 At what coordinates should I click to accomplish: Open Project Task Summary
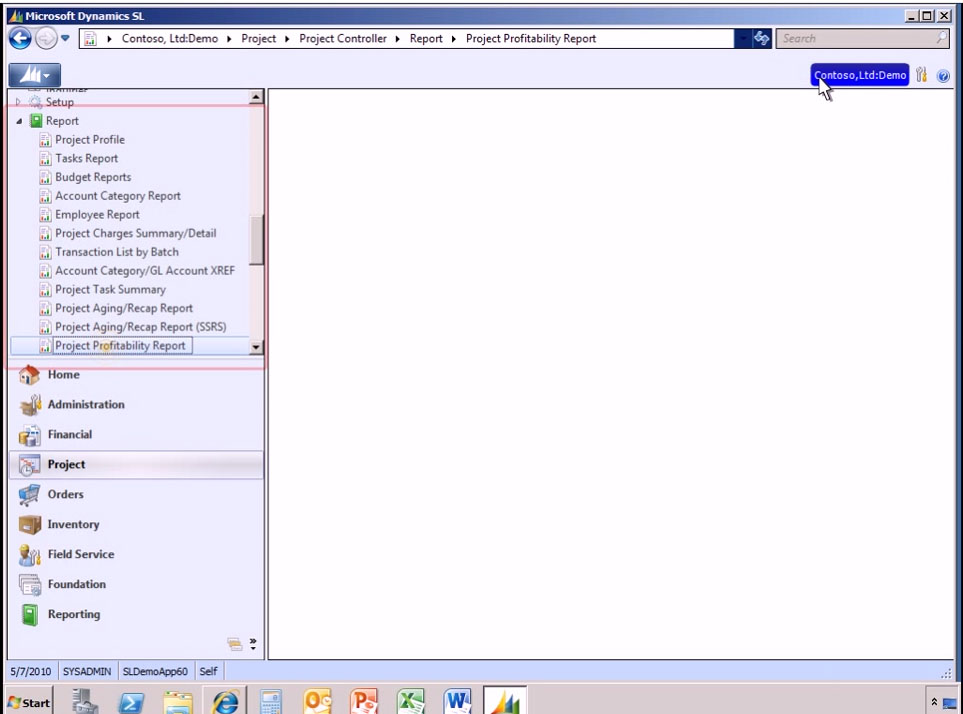pos(111,290)
